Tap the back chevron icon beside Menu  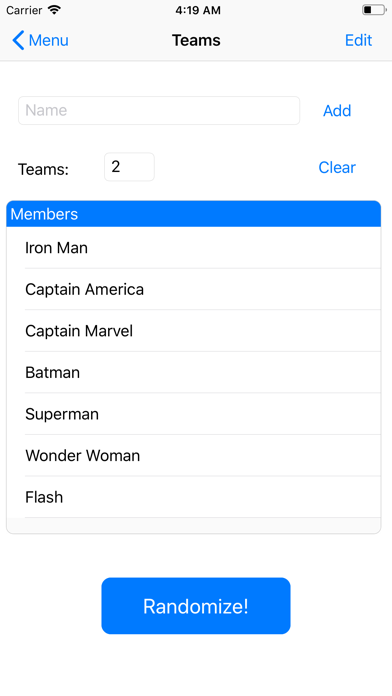tap(18, 40)
